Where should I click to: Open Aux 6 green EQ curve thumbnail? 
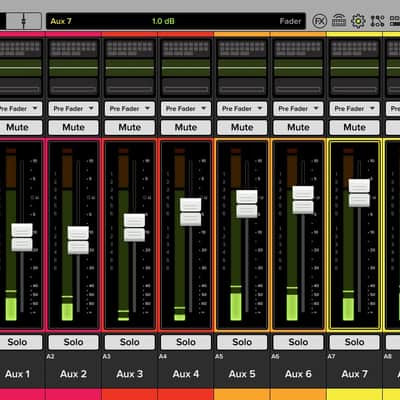pos(298,68)
